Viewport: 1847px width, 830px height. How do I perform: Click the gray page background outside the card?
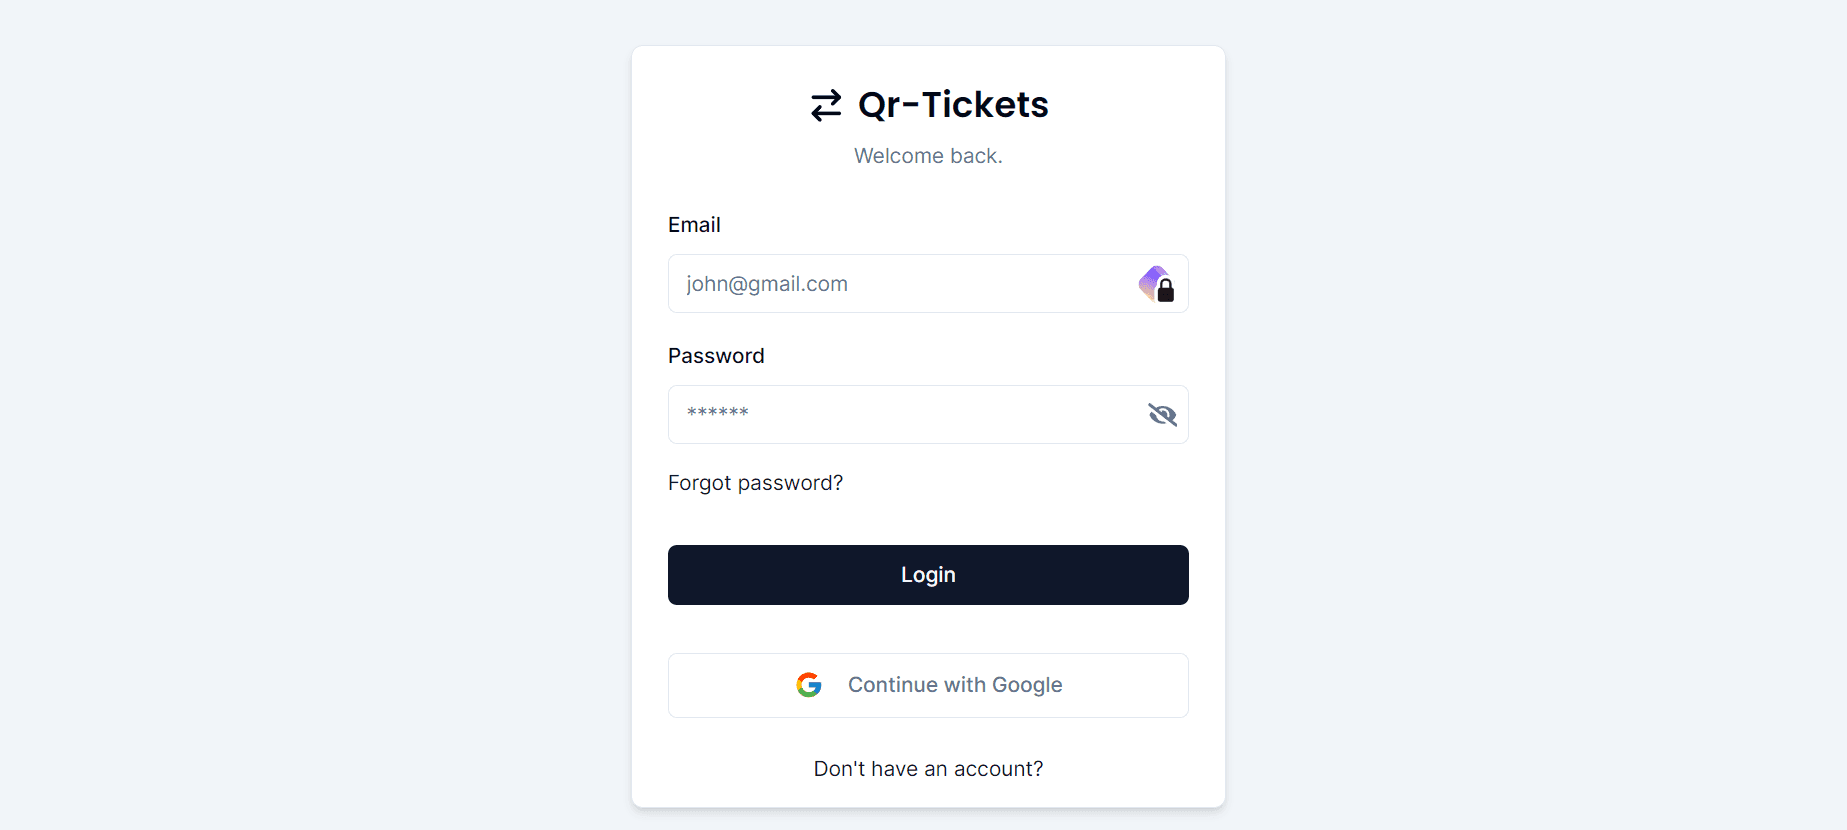point(300,400)
